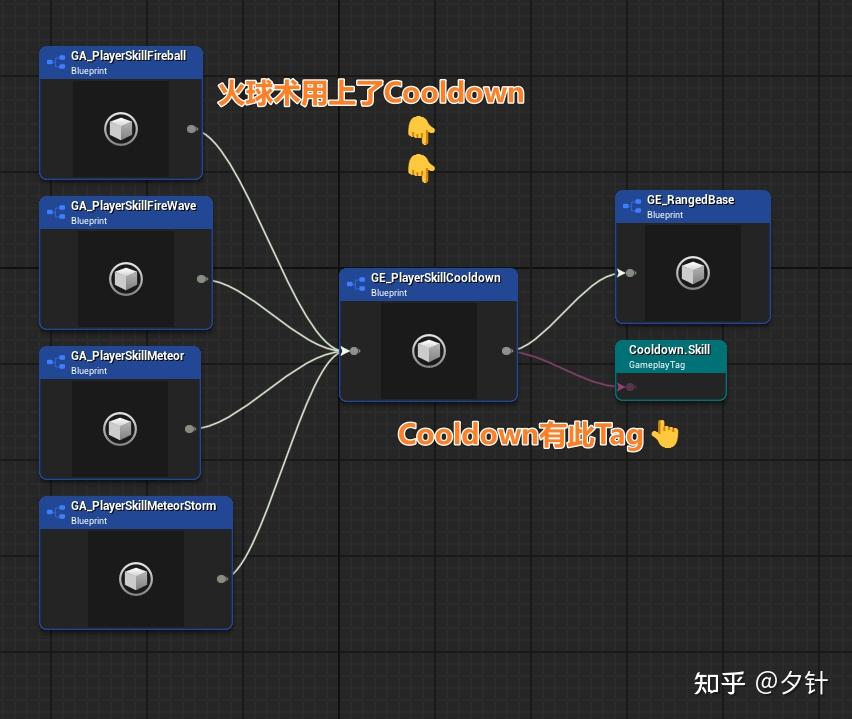The height and width of the screenshot is (719, 852).
Task: Click the GA_PlayerSkillFireWave node title
Action: coord(133,206)
